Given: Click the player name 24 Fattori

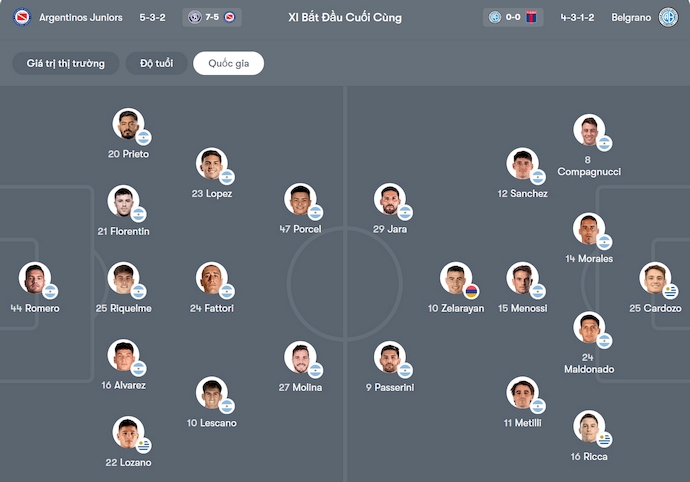Looking at the screenshot, I should tap(211, 308).
